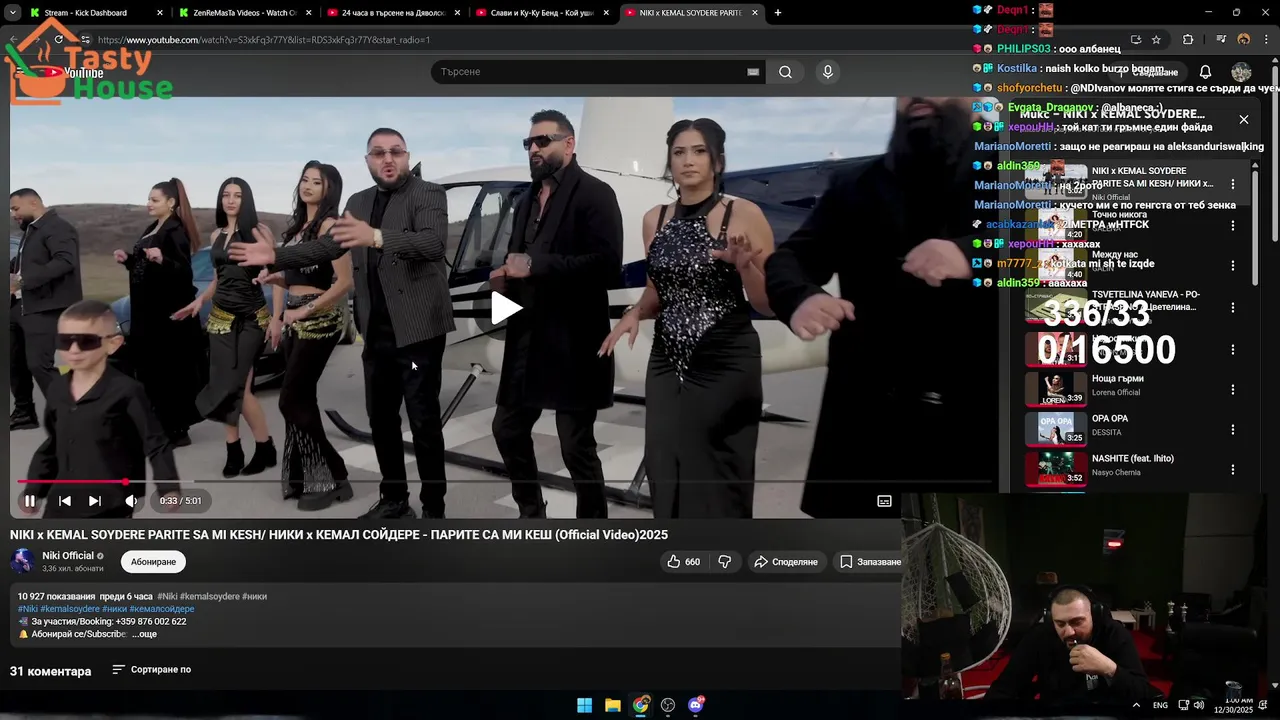The width and height of the screenshot is (1280, 720).
Task: Switch to Слави и Ку-Ку Бенд tab
Action: tap(541, 13)
